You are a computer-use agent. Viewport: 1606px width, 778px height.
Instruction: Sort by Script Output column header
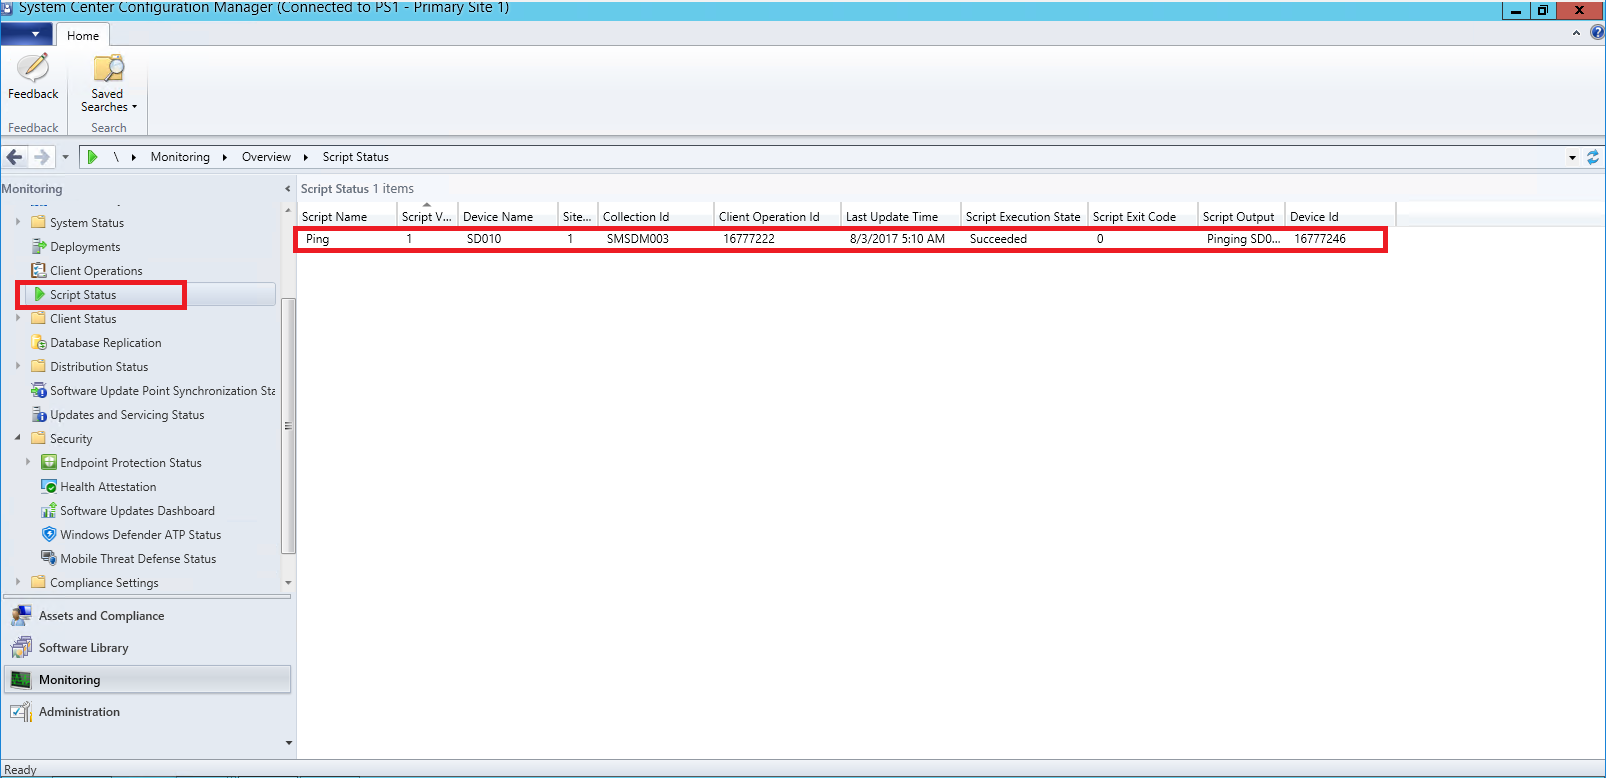[1241, 216]
